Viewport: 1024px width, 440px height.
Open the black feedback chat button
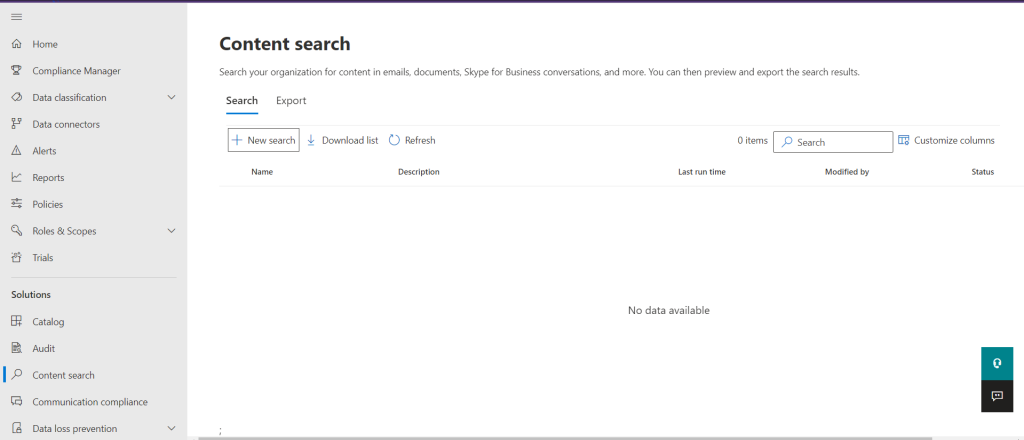click(997, 396)
